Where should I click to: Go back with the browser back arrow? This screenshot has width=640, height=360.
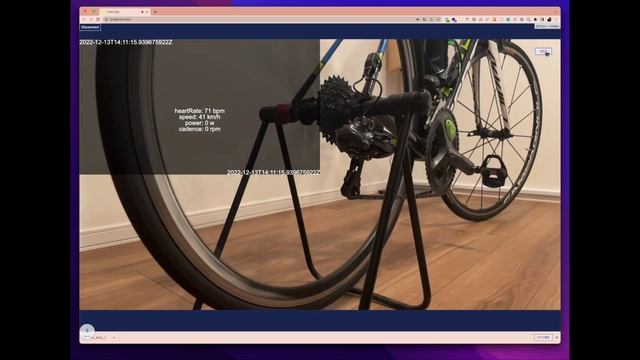click(x=84, y=19)
